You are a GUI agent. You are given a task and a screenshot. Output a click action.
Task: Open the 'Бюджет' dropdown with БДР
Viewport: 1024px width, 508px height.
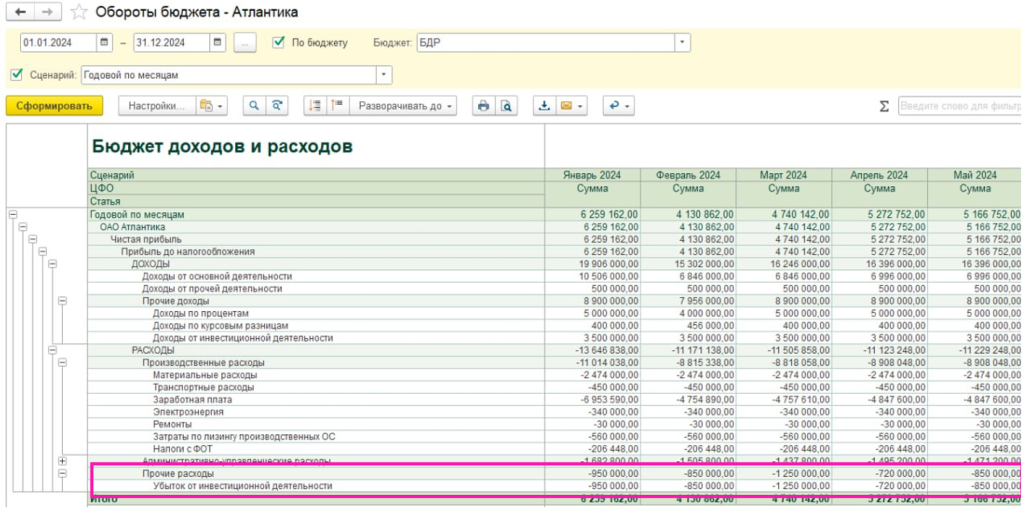coord(682,43)
